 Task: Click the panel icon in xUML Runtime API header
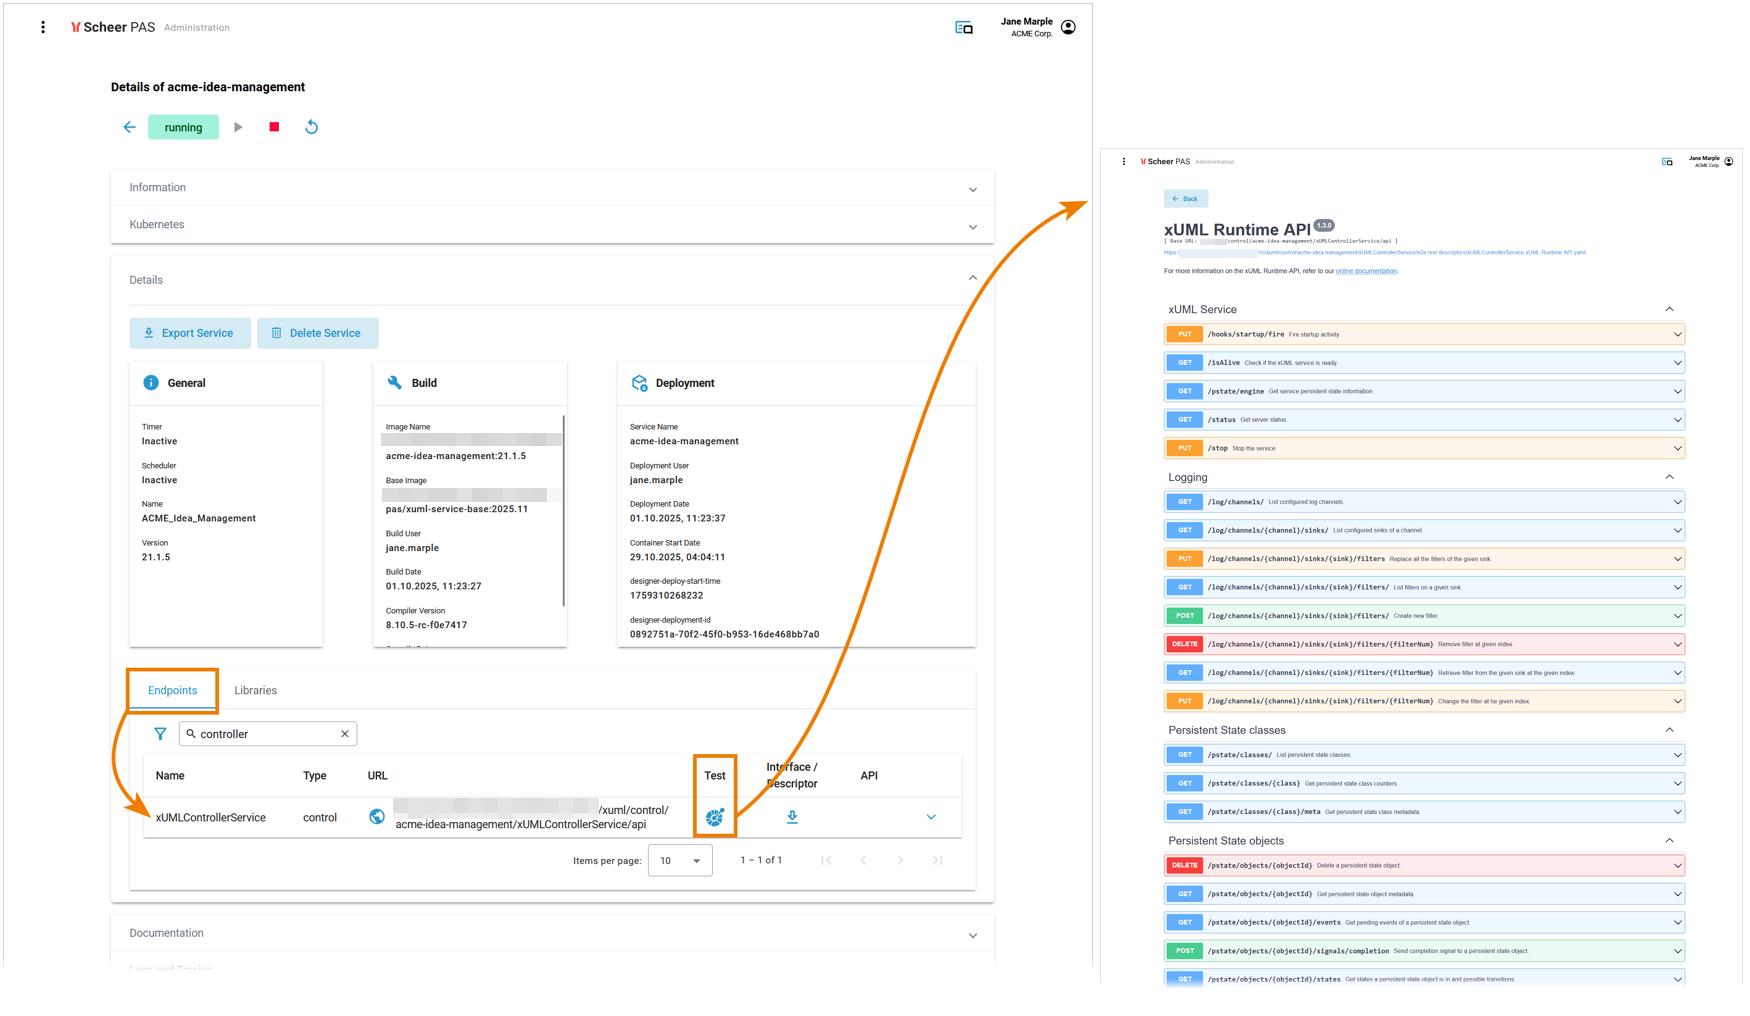(1667, 162)
